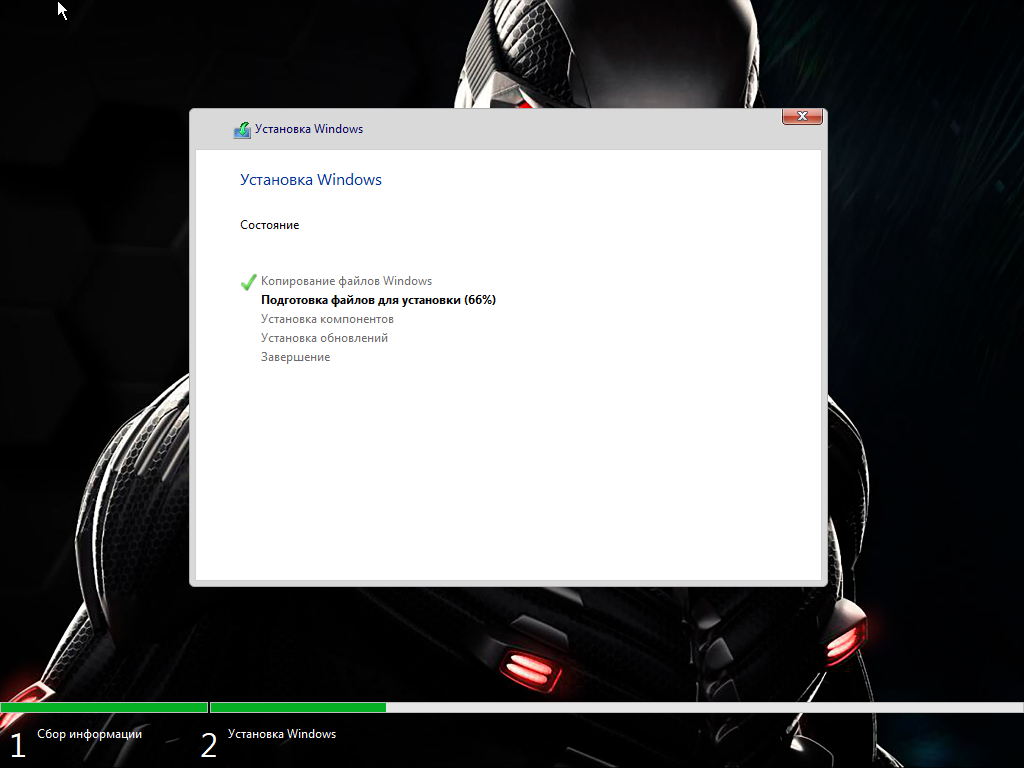The height and width of the screenshot is (768, 1024).
Task: Click stage 2 'Установка Windows' label at bottom
Action: pos(281,734)
